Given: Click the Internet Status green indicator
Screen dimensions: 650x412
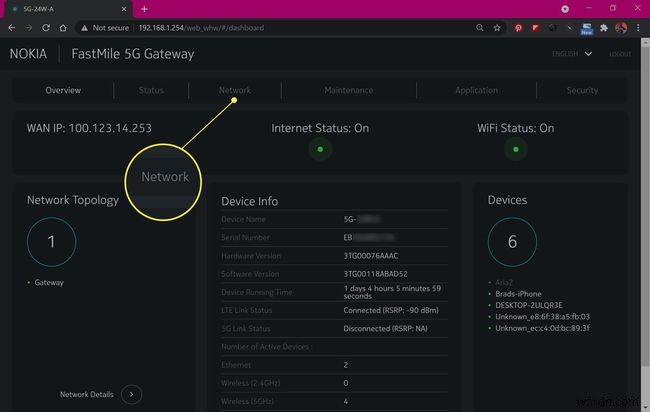Looking at the screenshot, I should click(x=320, y=149).
